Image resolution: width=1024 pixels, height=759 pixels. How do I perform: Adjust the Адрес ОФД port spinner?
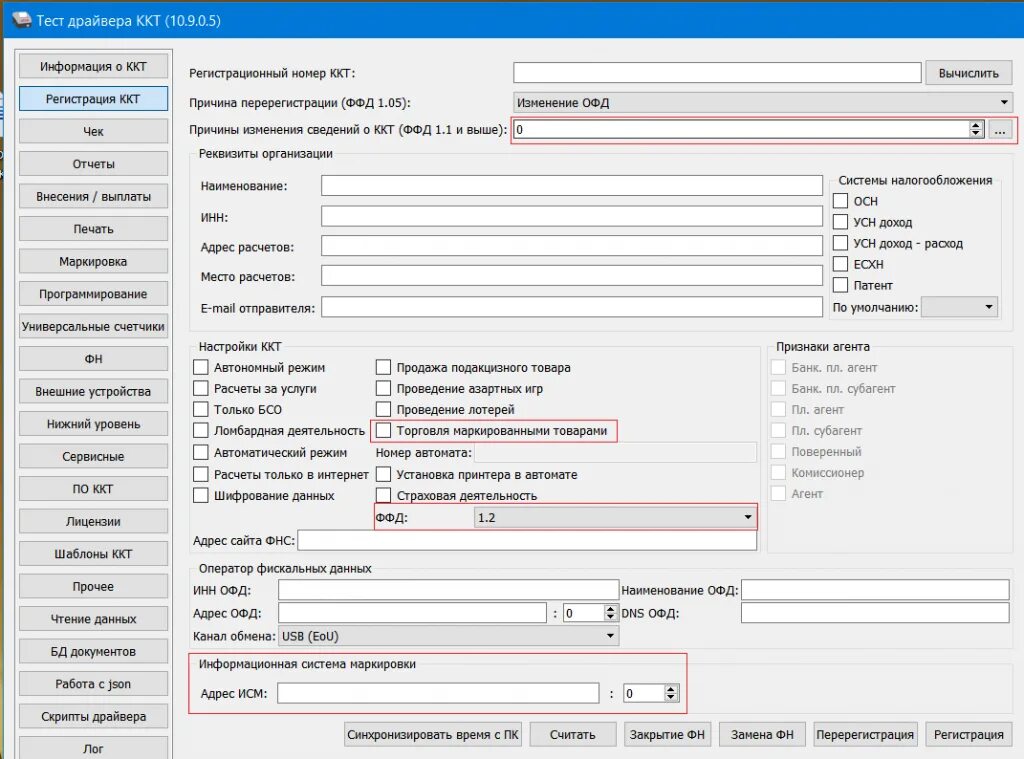[x=610, y=613]
